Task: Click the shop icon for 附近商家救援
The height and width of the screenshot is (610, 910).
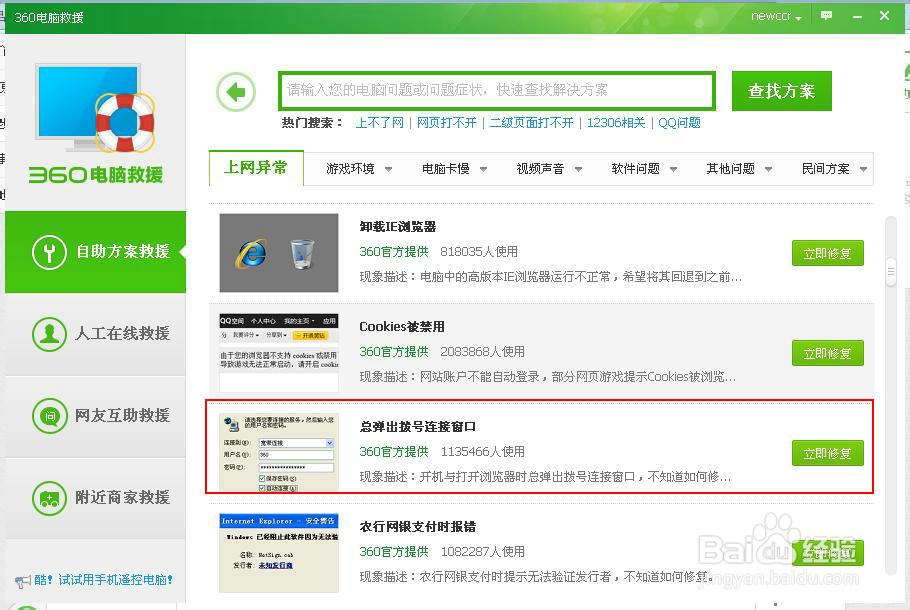Action: tap(49, 498)
